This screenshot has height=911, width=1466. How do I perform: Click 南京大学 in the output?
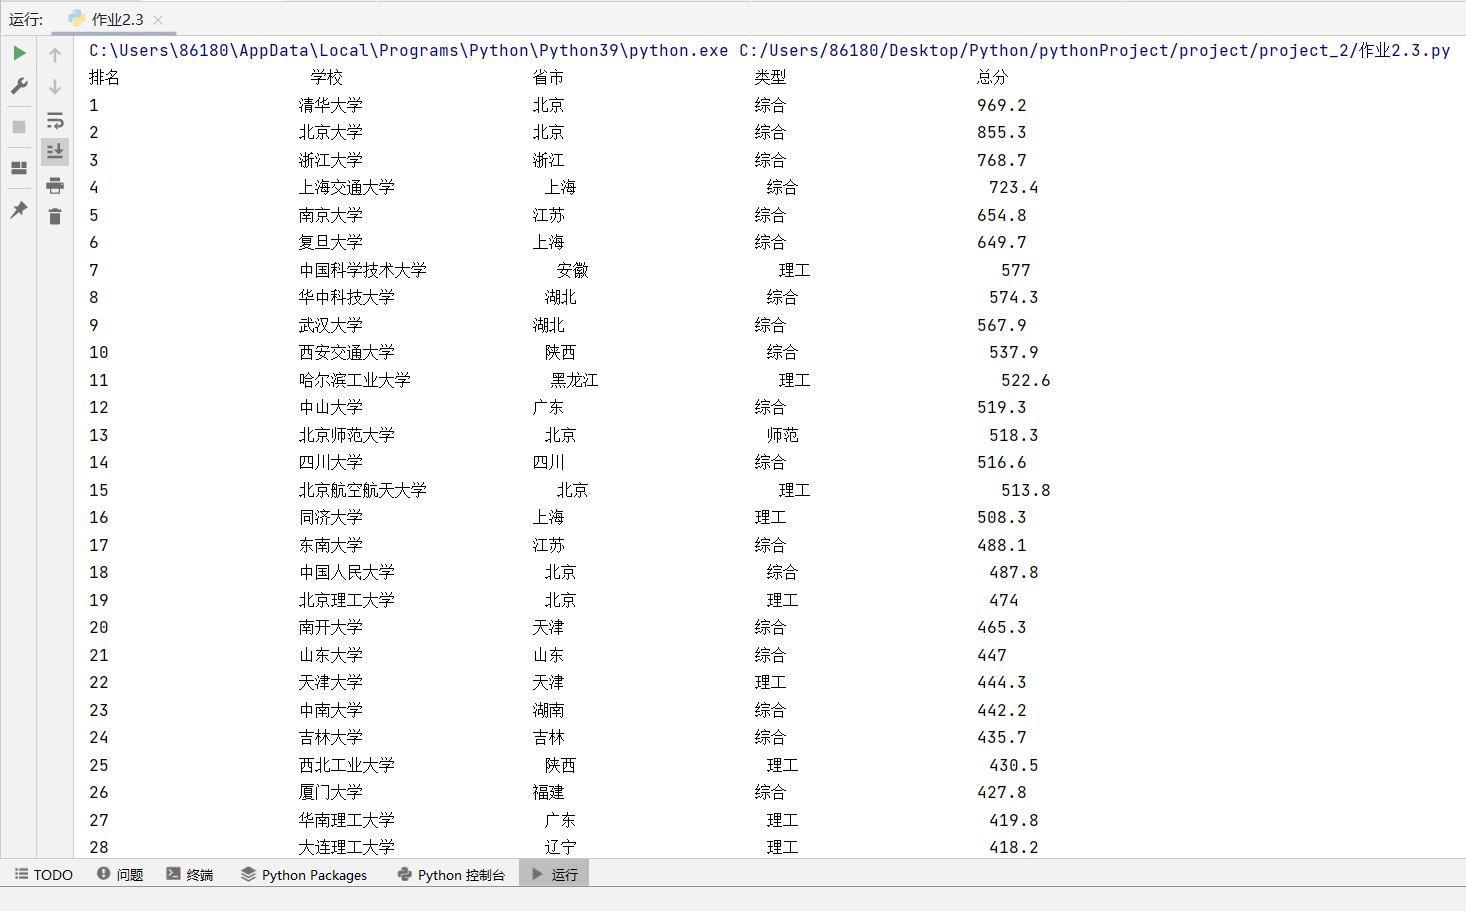pos(330,215)
